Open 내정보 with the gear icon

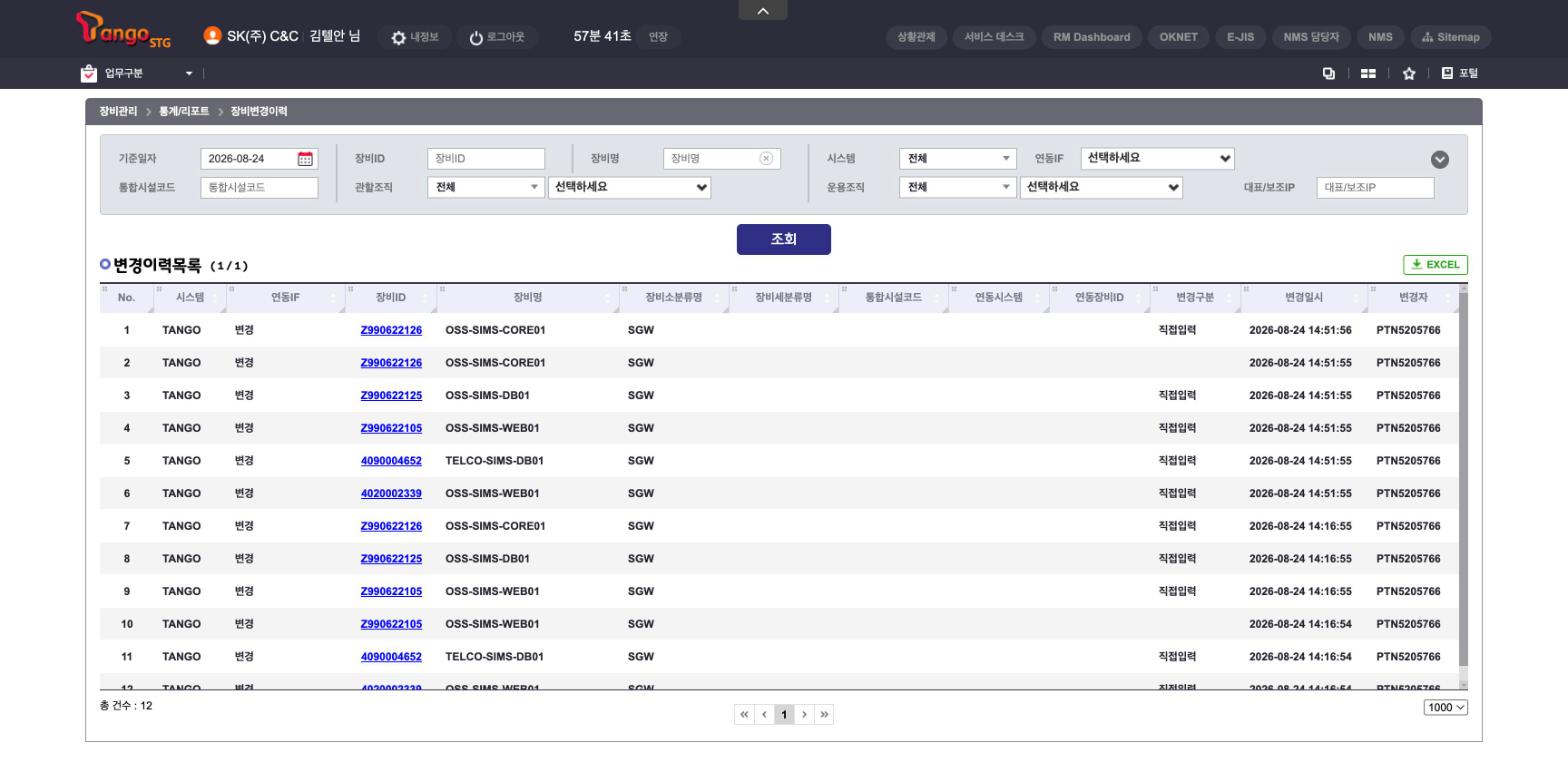414,37
